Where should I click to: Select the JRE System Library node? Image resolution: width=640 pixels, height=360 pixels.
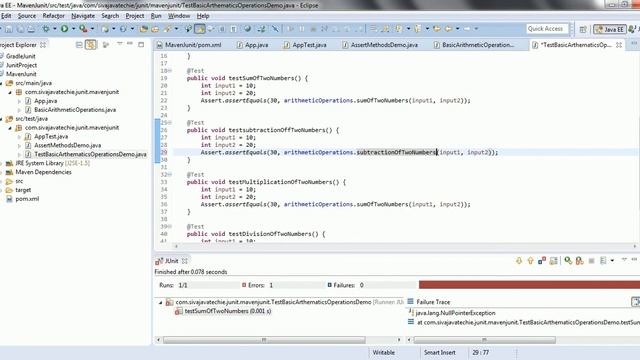(52, 163)
